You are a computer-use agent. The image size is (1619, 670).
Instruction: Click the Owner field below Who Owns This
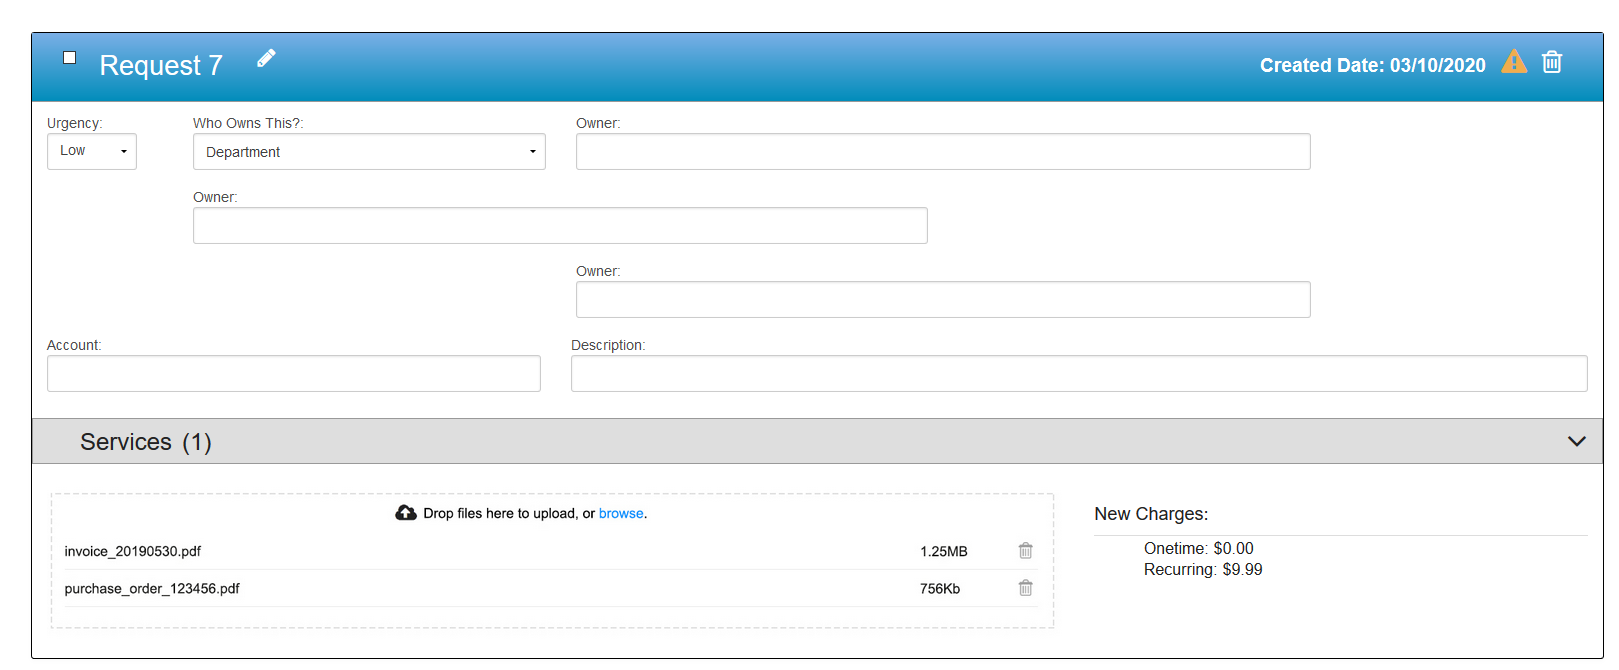(560, 226)
